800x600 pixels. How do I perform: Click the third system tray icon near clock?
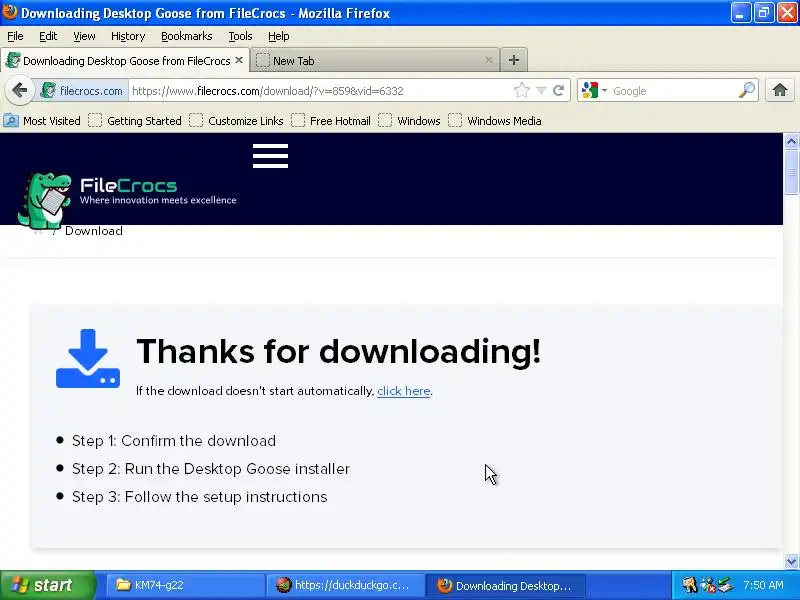[726, 585]
